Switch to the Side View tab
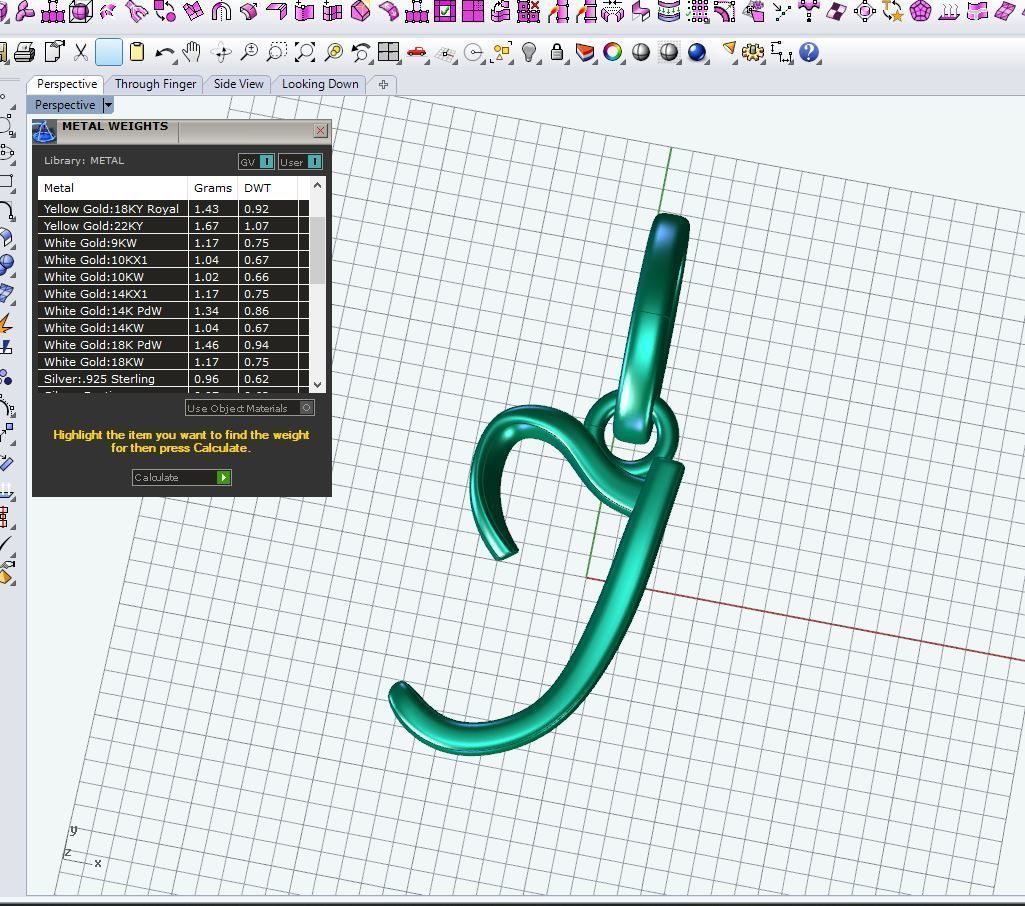Image resolution: width=1025 pixels, height=906 pixels. pos(239,84)
